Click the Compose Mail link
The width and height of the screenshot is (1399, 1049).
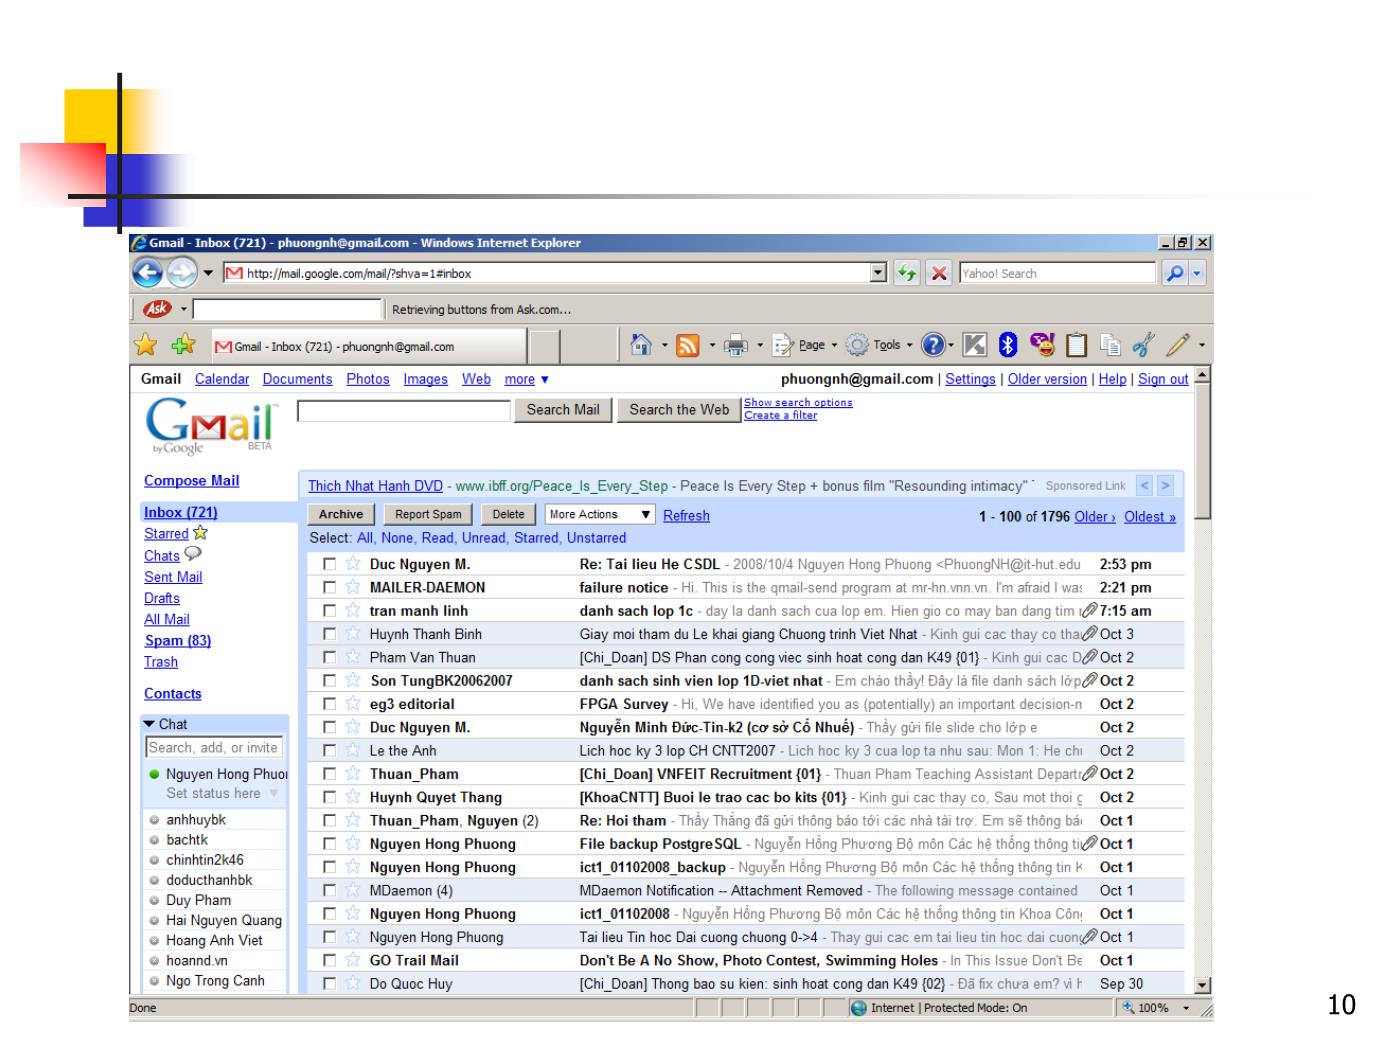(191, 481)
